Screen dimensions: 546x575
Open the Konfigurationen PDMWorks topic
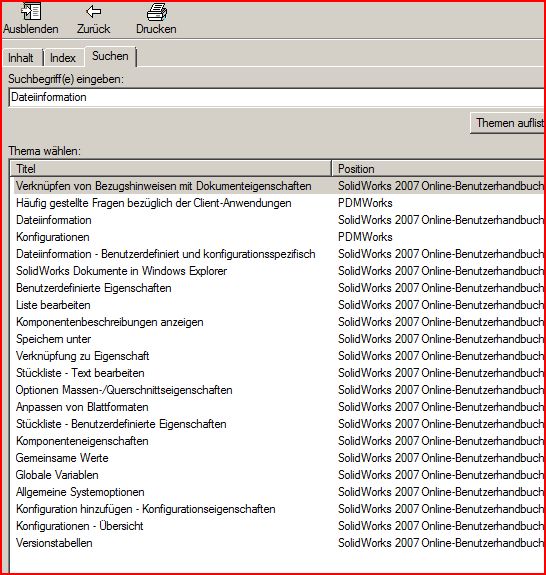point(53,237)
